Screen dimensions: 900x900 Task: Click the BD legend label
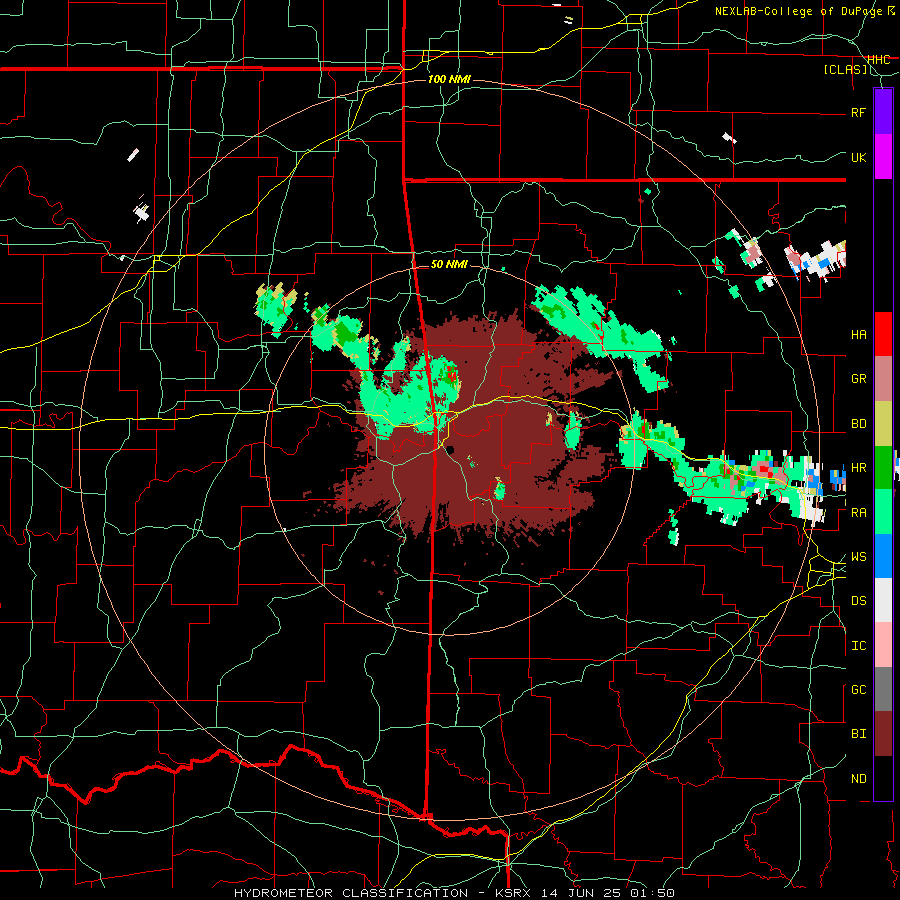pos(859,424)
